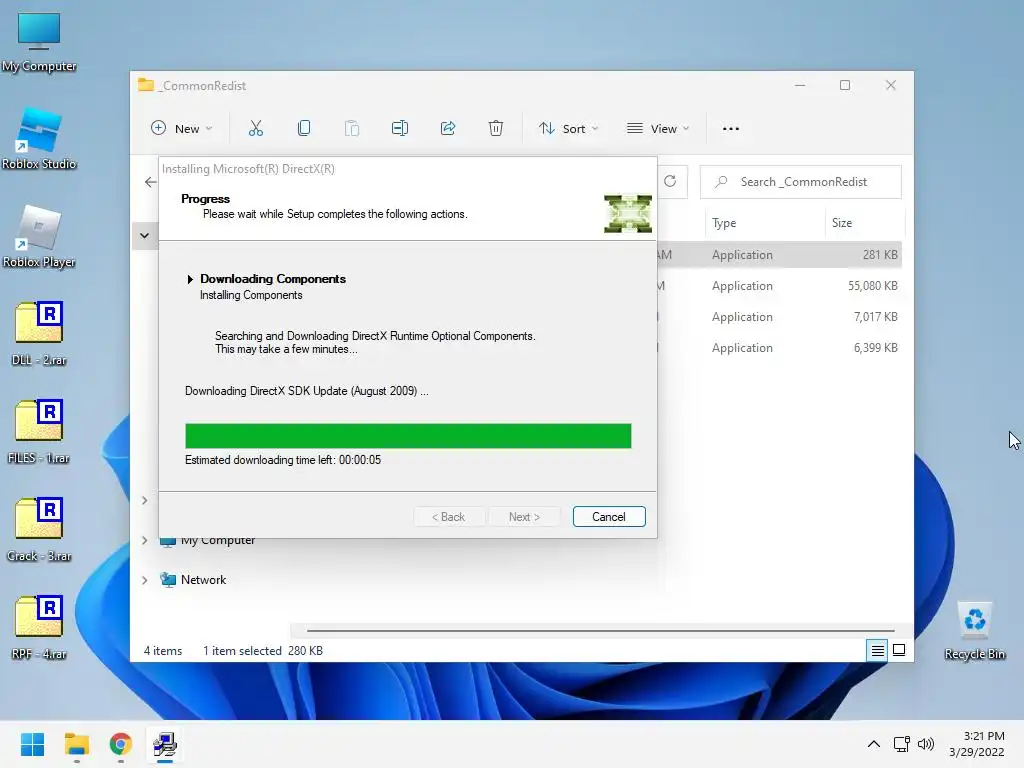Image resolution: width=1024 pixels, height=768 pixels.
Task: Click the < Back button in setup
Action: [449, 517]
